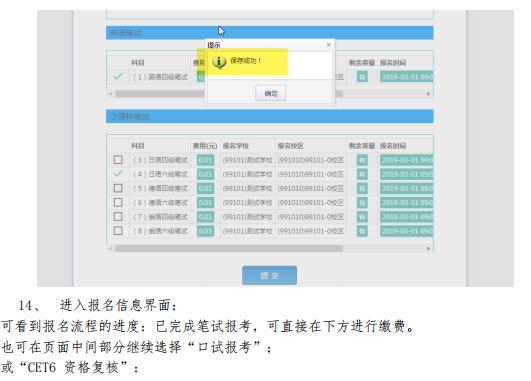The image size is (531, 381).
Task: Tick the checkbox for row (8) 俄语六级笔试
Action: (x=118, y=231)
